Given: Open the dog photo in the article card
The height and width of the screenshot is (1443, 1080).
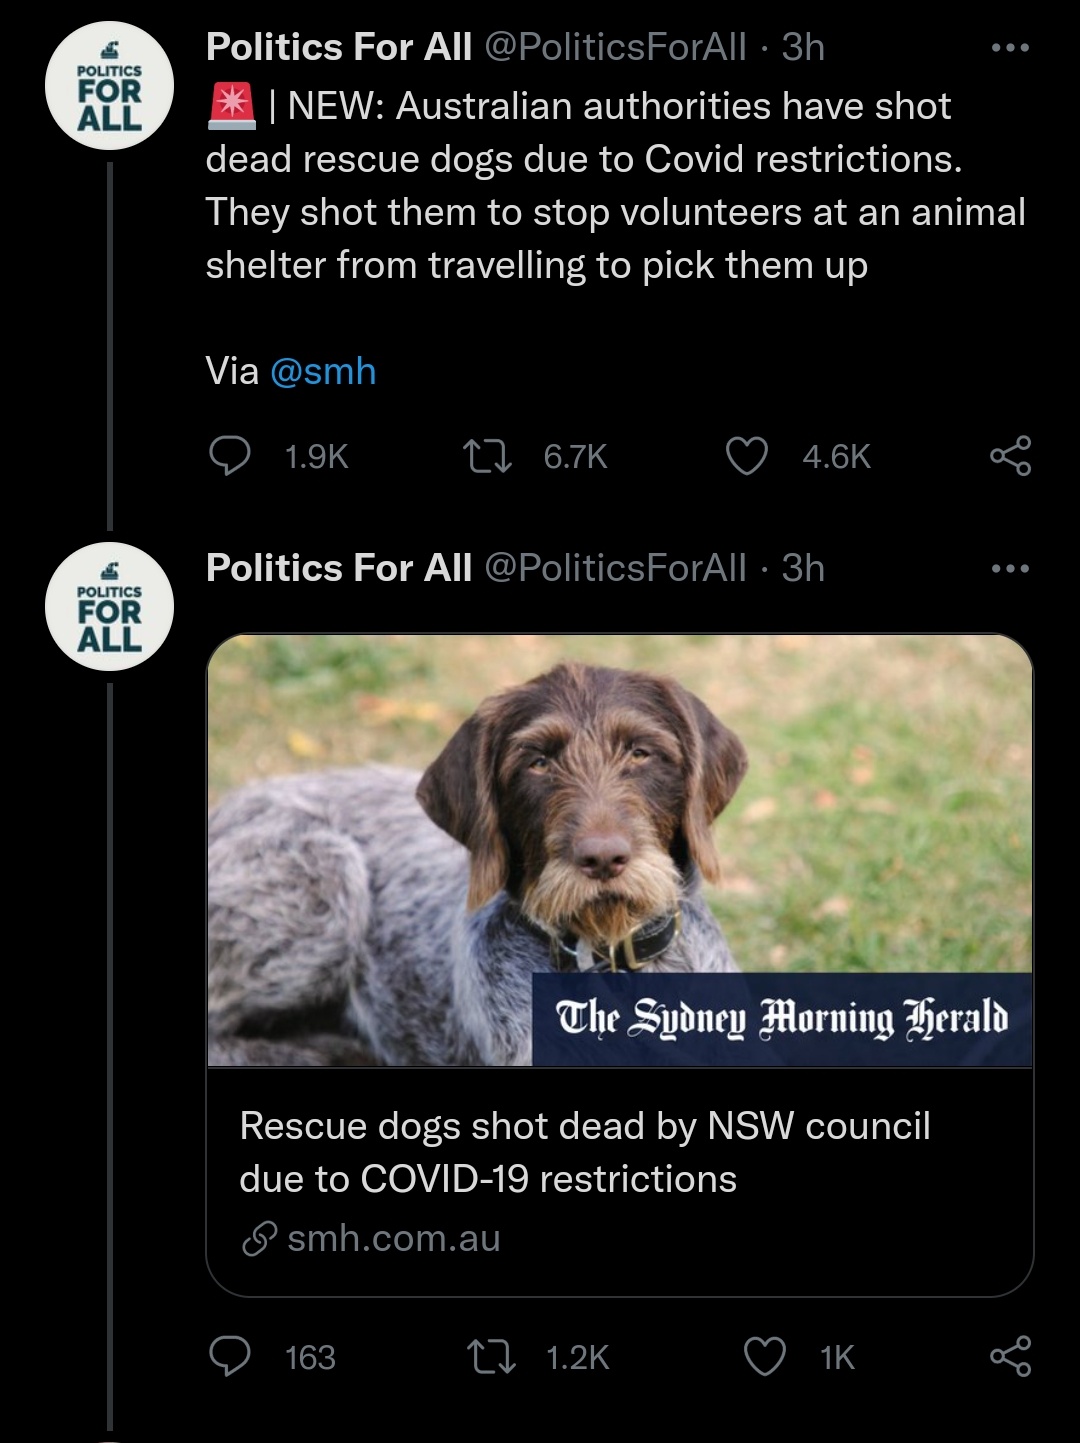Looking at the screenshot, I should [619, 850].
